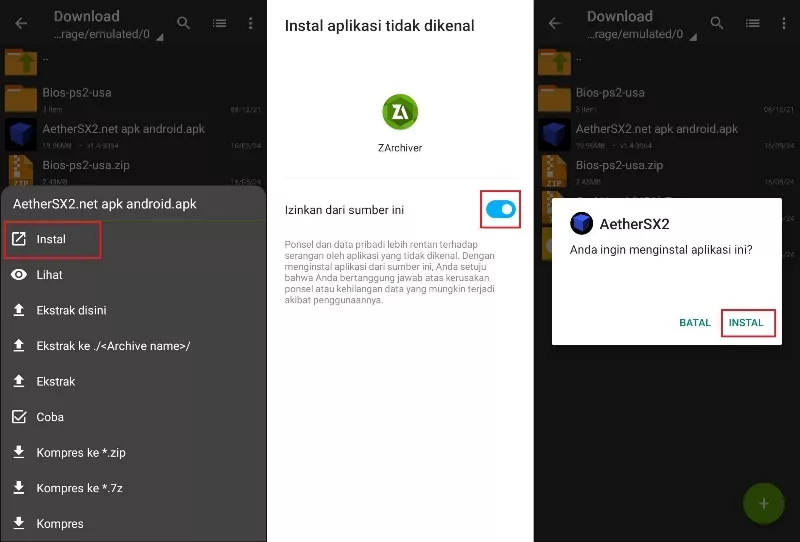Open list view options in right panel
The image size is (800, 542).
coord(753,23)
